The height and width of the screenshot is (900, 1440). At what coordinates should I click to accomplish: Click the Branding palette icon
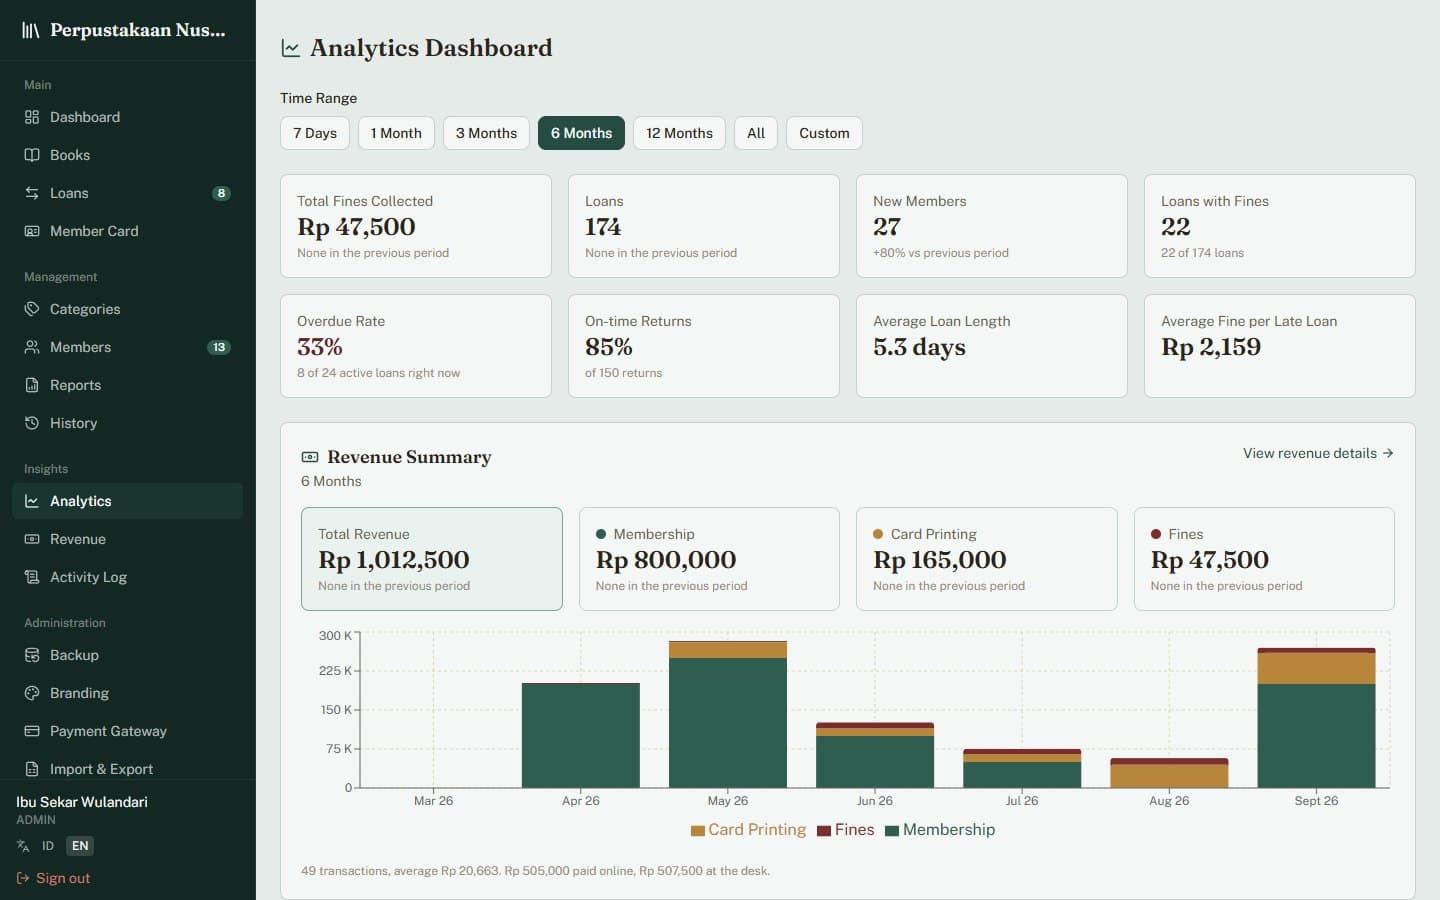point(32,693)
